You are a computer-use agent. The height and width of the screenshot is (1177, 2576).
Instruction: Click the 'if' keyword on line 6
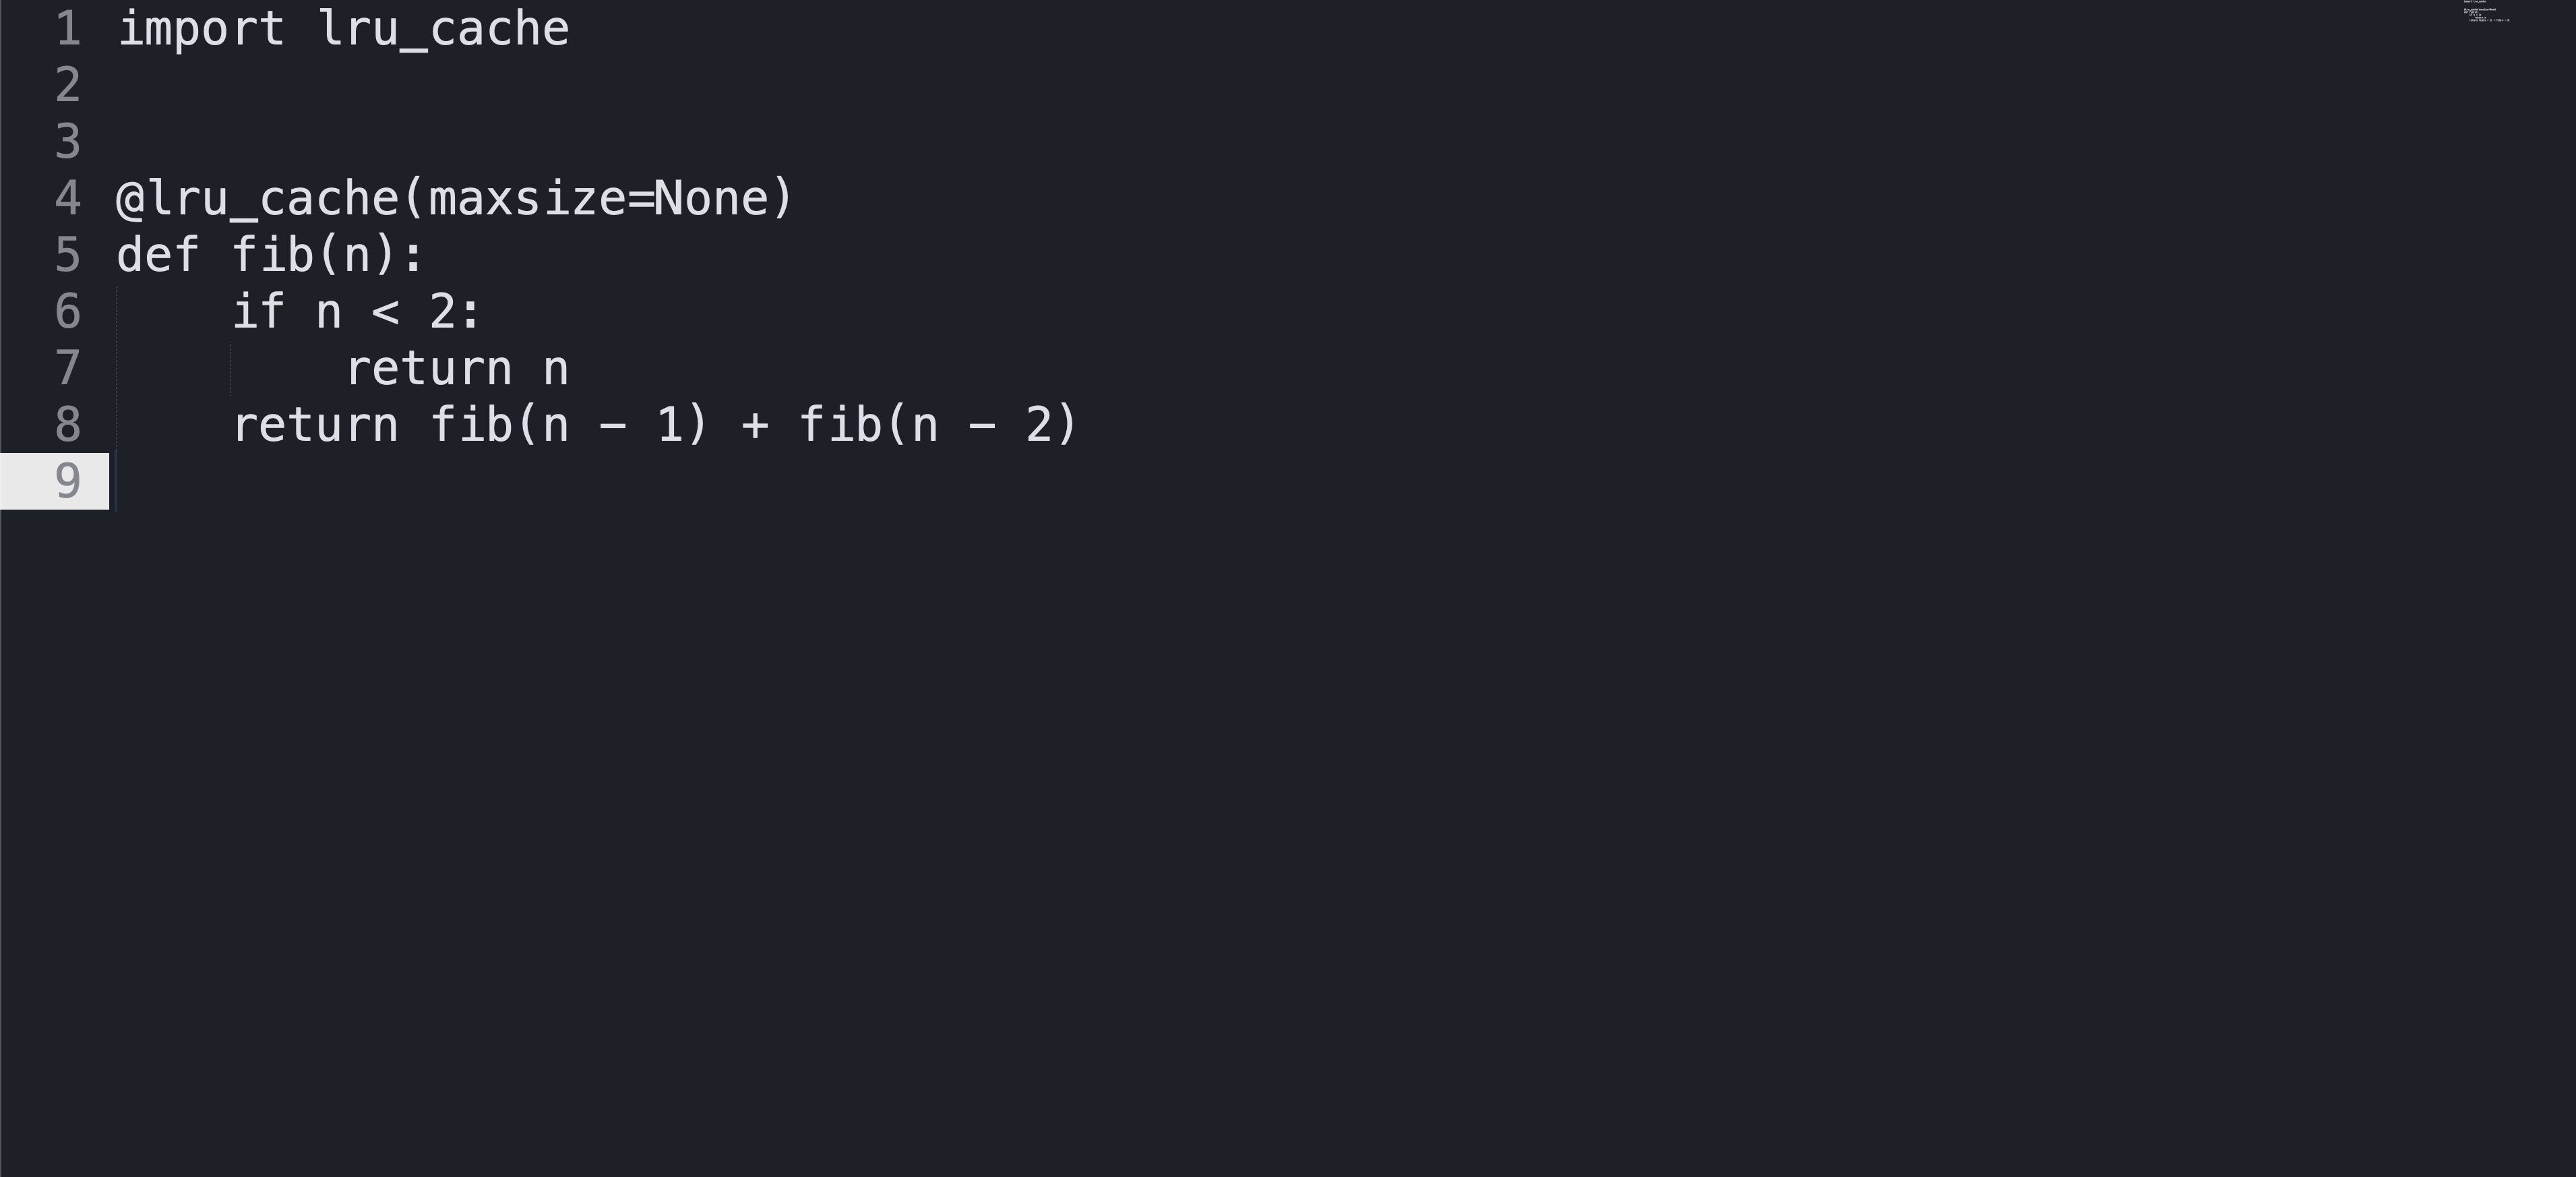(258, 311)
